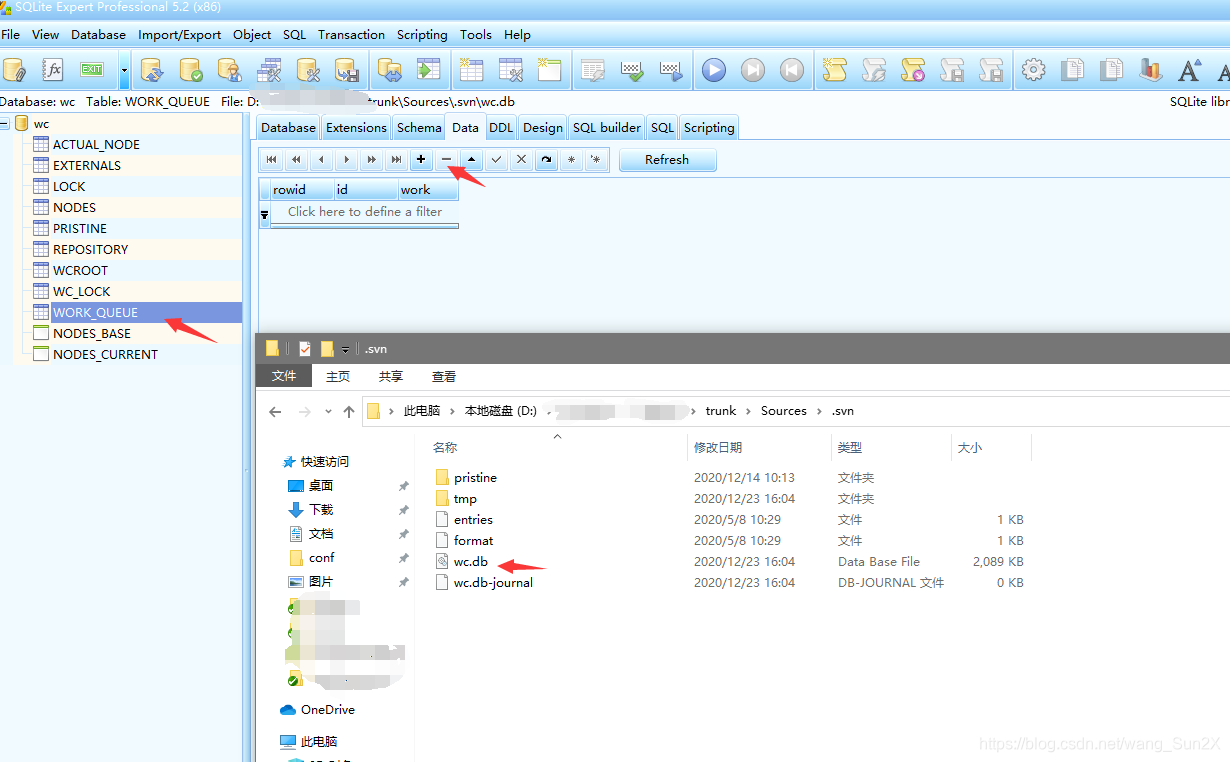Open dropdown arrow next to EXIT icon
The image size is (1230, 762).
pos(124,71)
